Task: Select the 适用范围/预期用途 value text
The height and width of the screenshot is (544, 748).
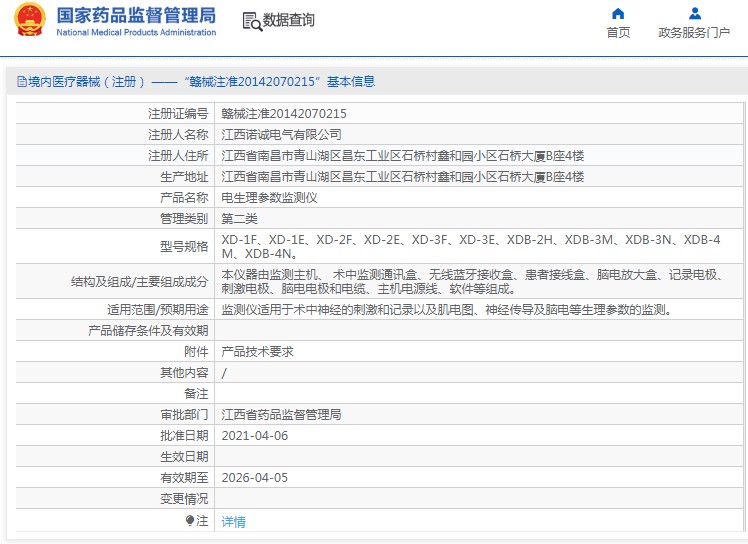Action: point(447,310)
